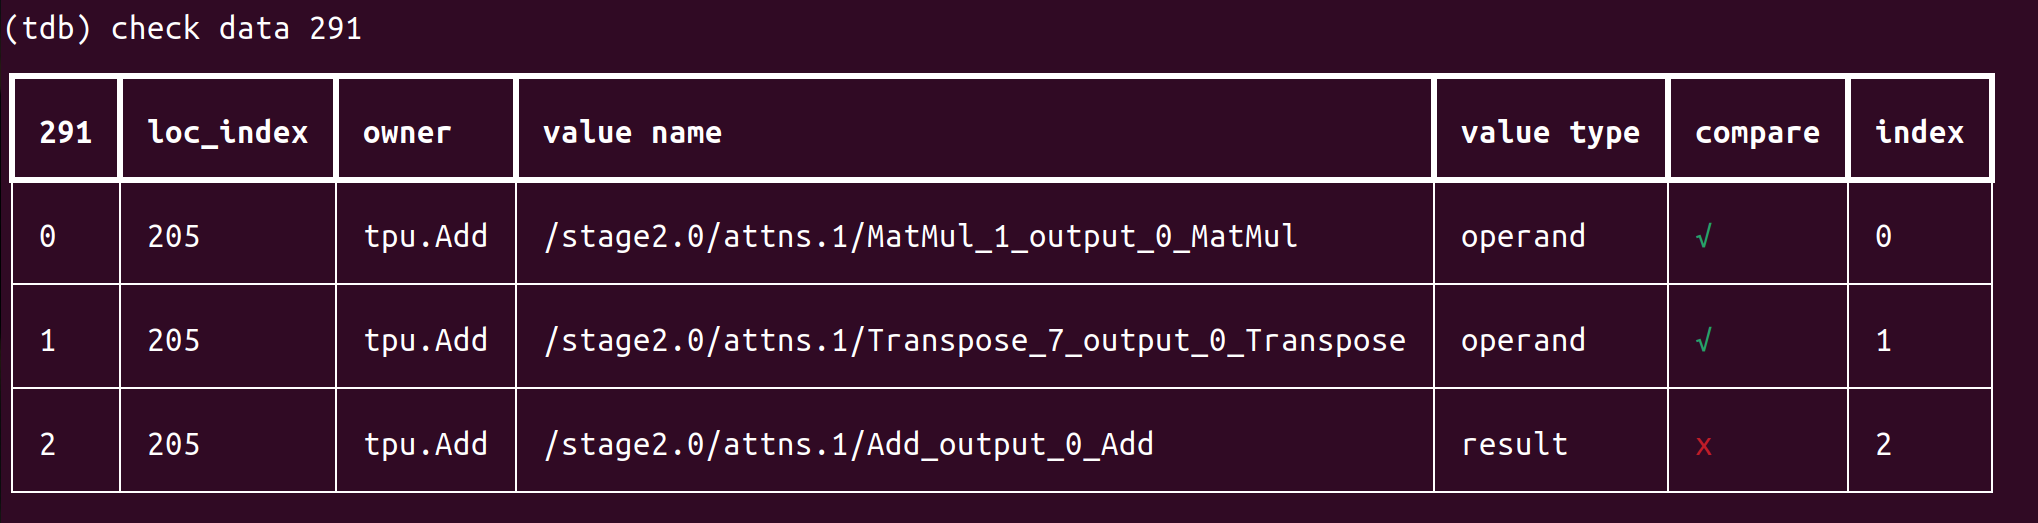Click the '291' header cell
This screenshot has width=2038, height=523.
coord(65,132)
